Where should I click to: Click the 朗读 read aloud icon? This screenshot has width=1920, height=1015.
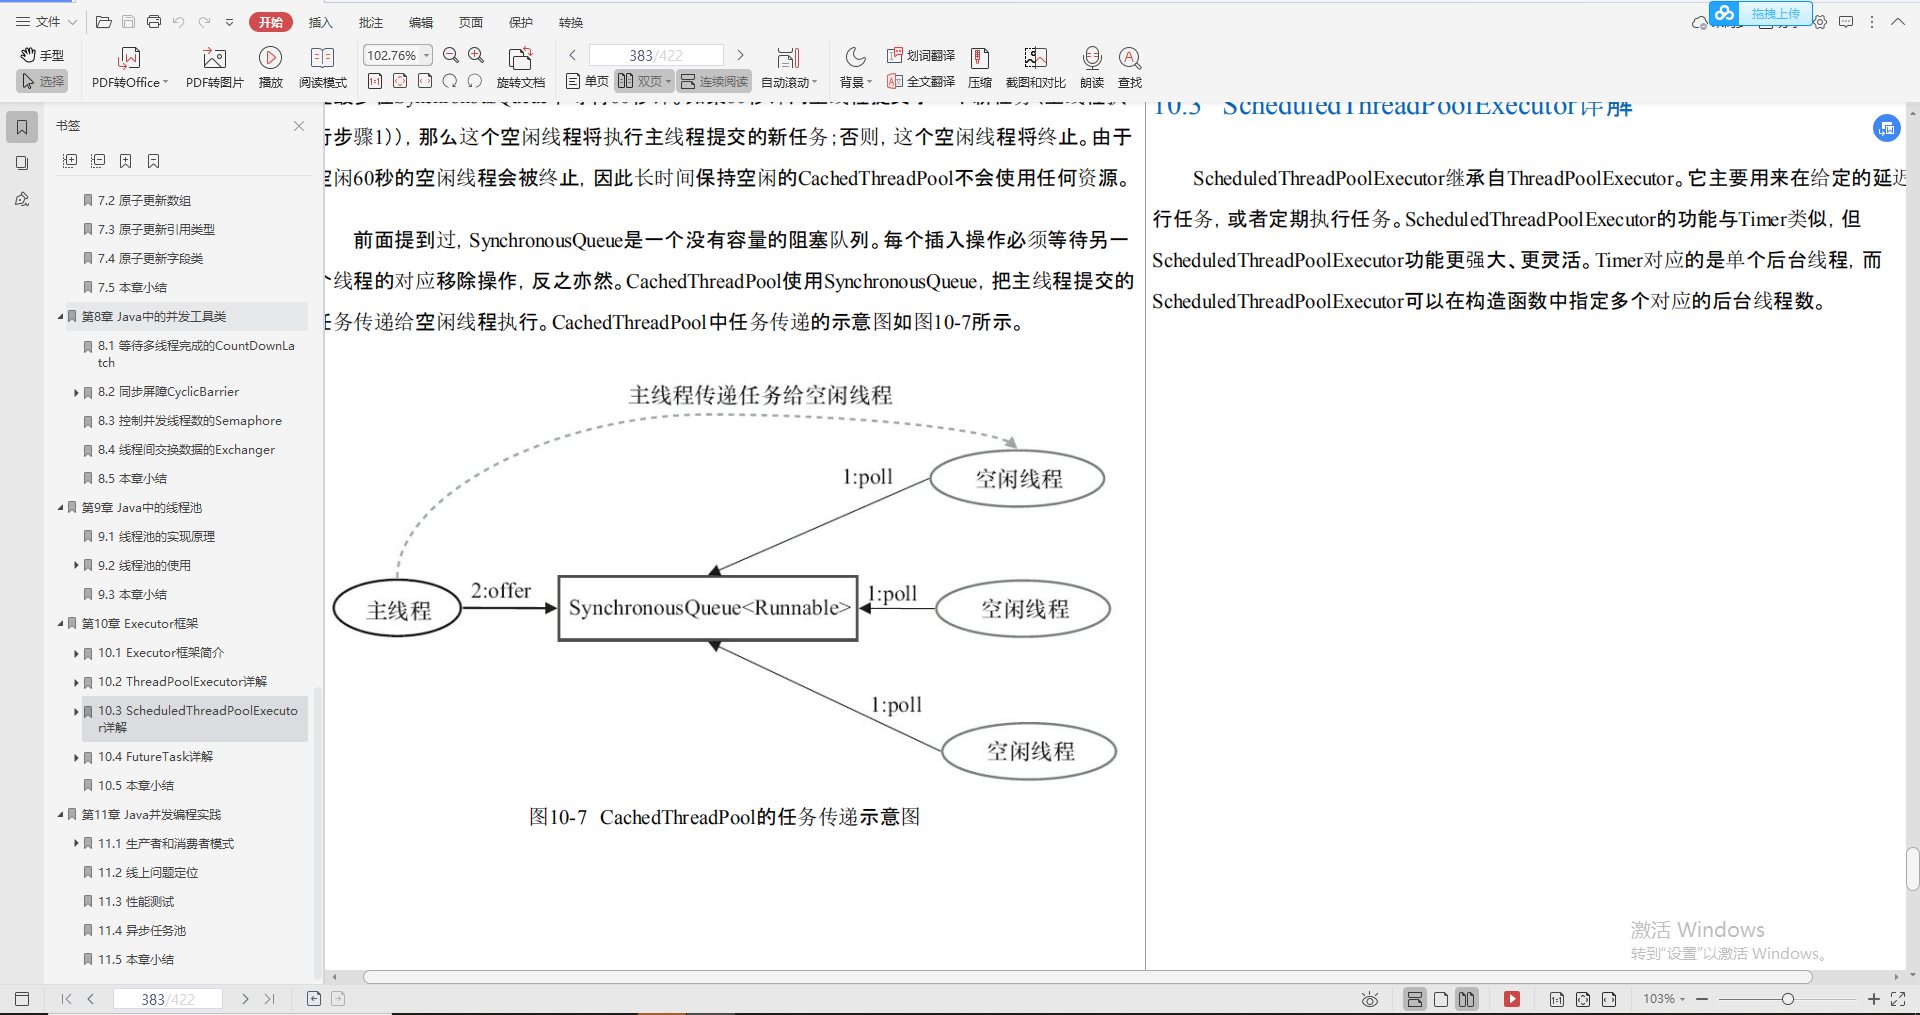pos(1092,58)
